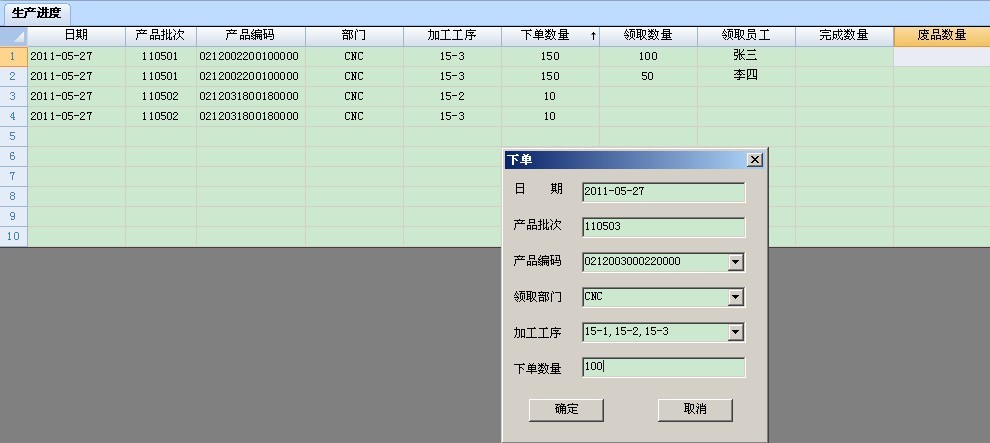
Task: Select the 领取数量 column header
Action: 648,36
